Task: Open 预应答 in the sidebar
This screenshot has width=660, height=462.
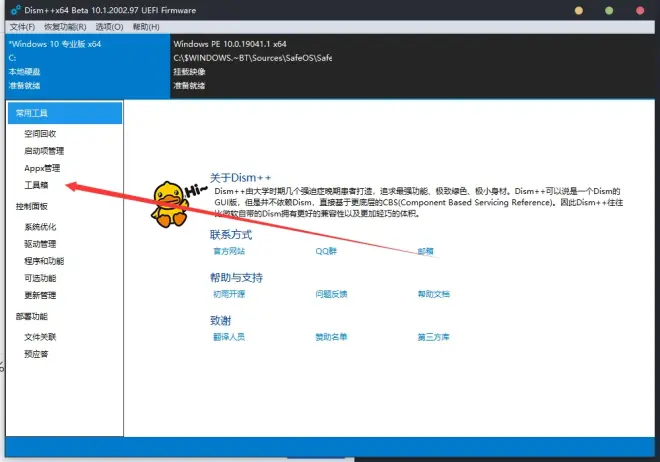Action: click(x=36, y=354)
